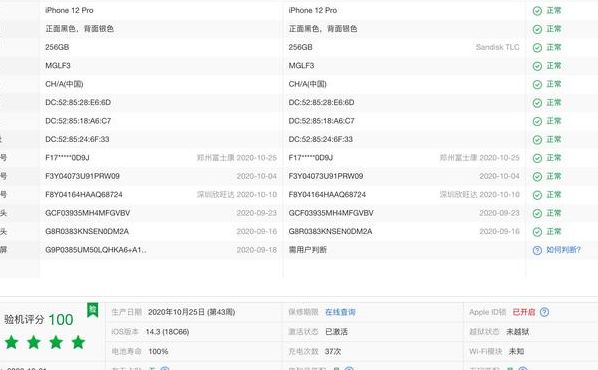Image resolution: width=598 pixels, height=370 pixels.
Task: Click the second green rating star
Action: (x=34, y=342)
